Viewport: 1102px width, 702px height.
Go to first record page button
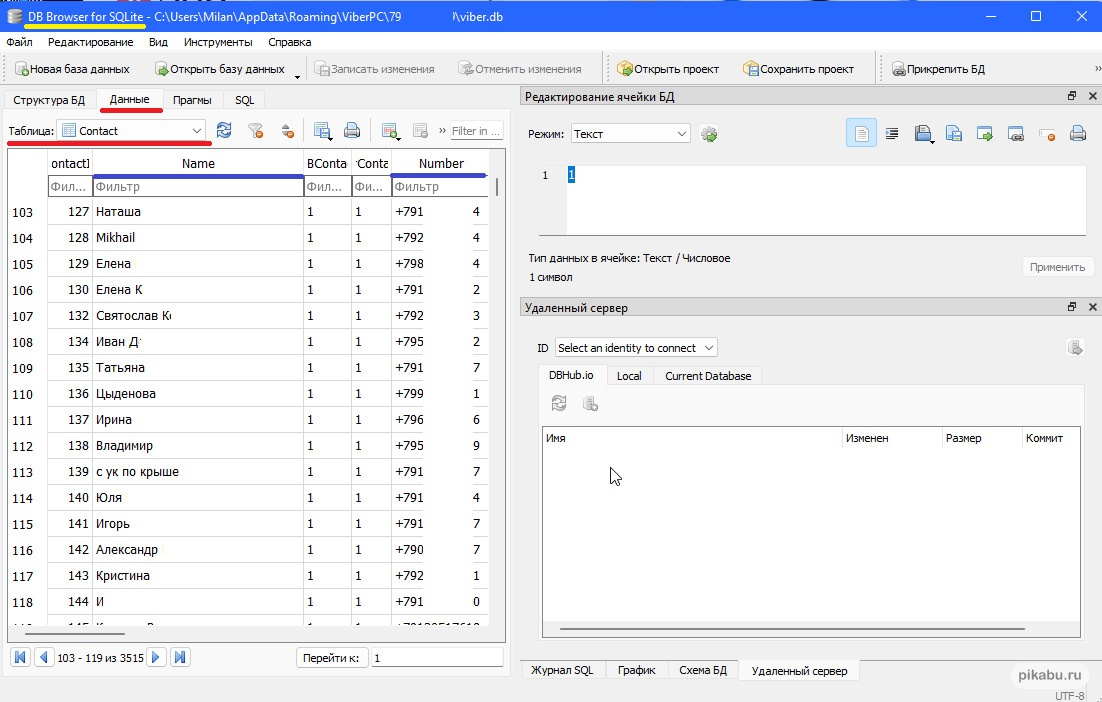[20, 657]
